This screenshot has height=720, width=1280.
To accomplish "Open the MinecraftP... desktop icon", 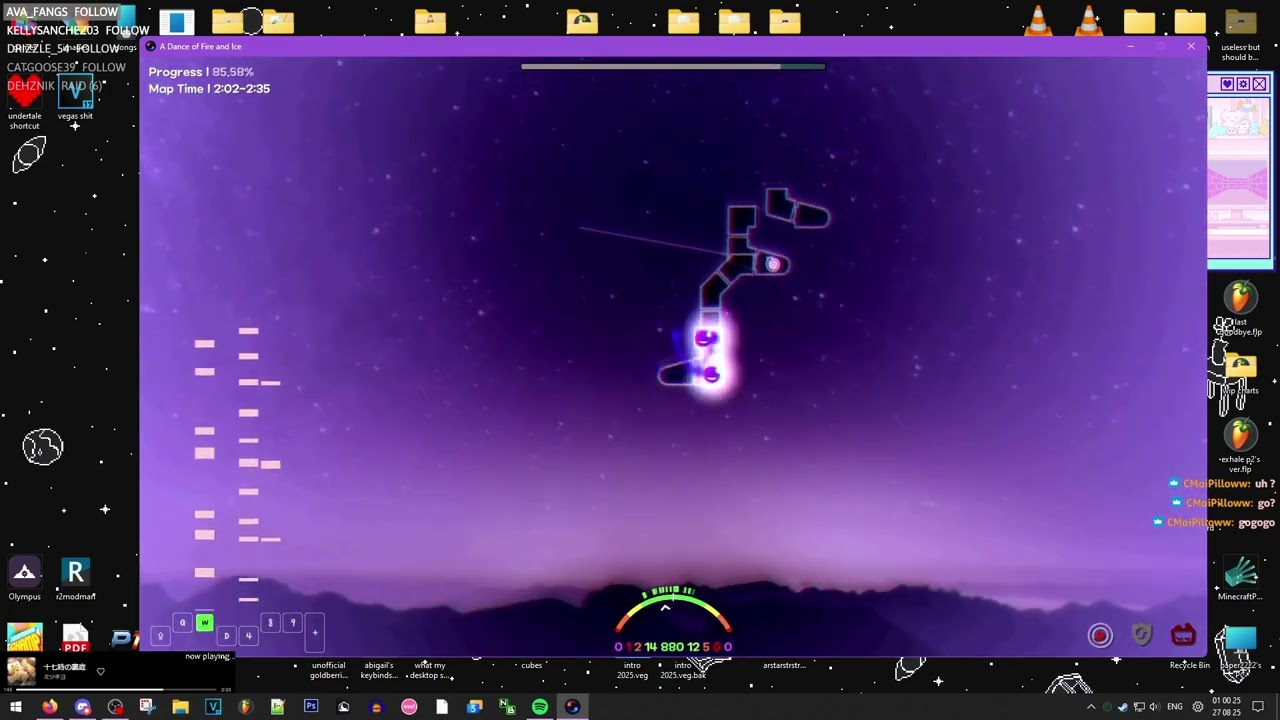I will 1240,580.
